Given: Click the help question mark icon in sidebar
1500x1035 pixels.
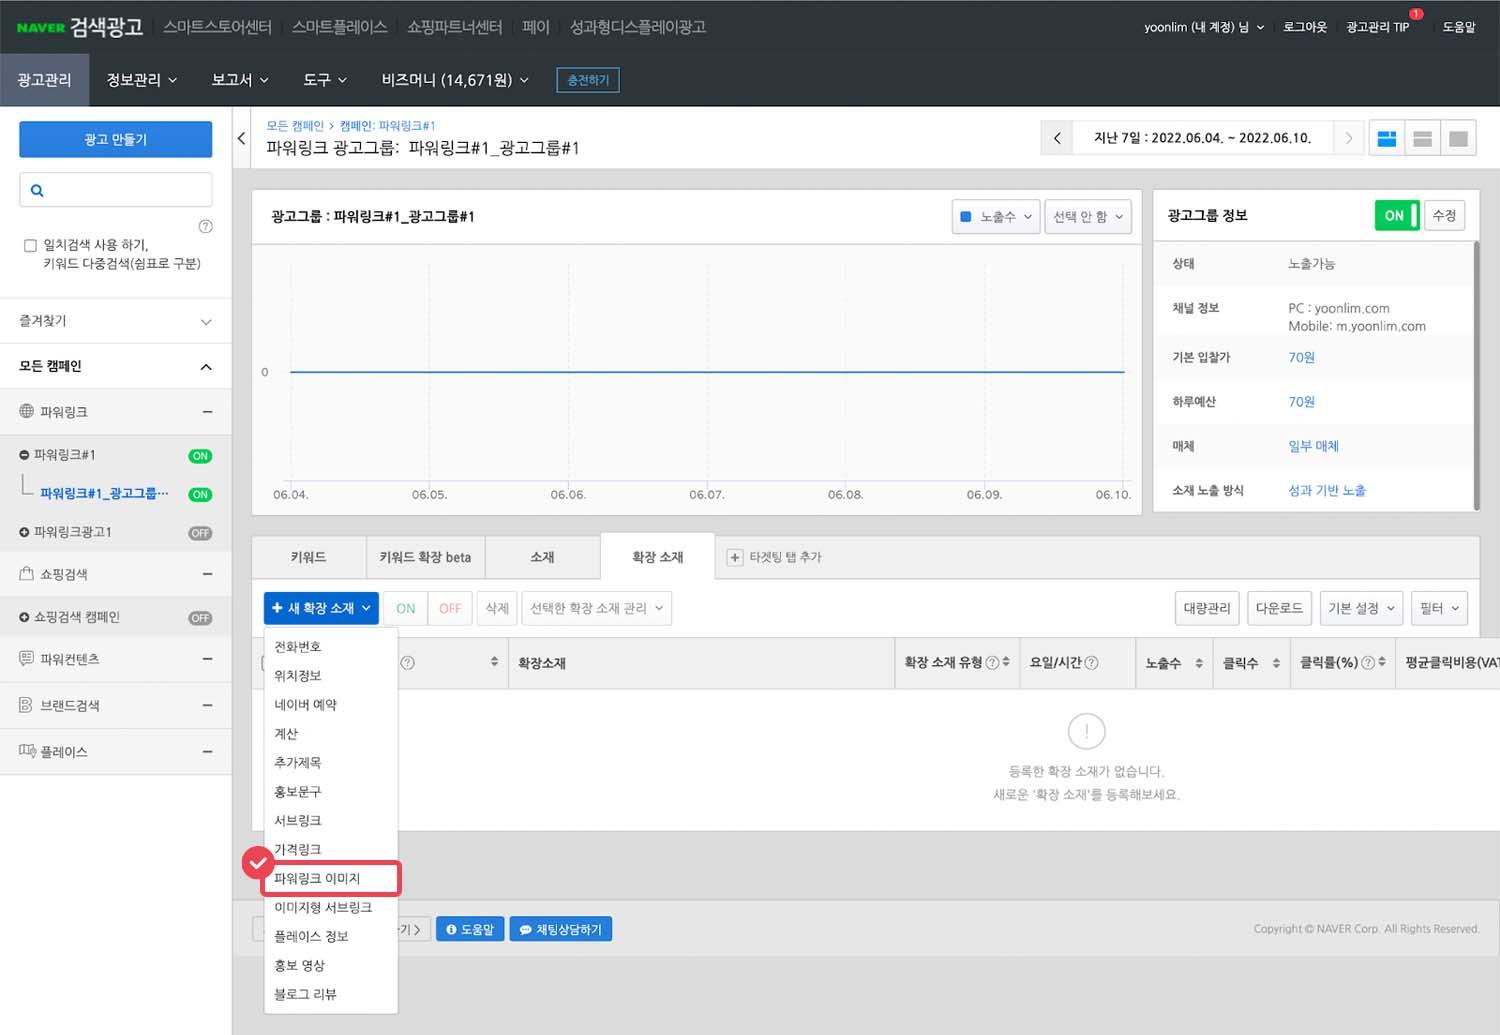Looking at the screenshot, I should click(x=205, y=226).
